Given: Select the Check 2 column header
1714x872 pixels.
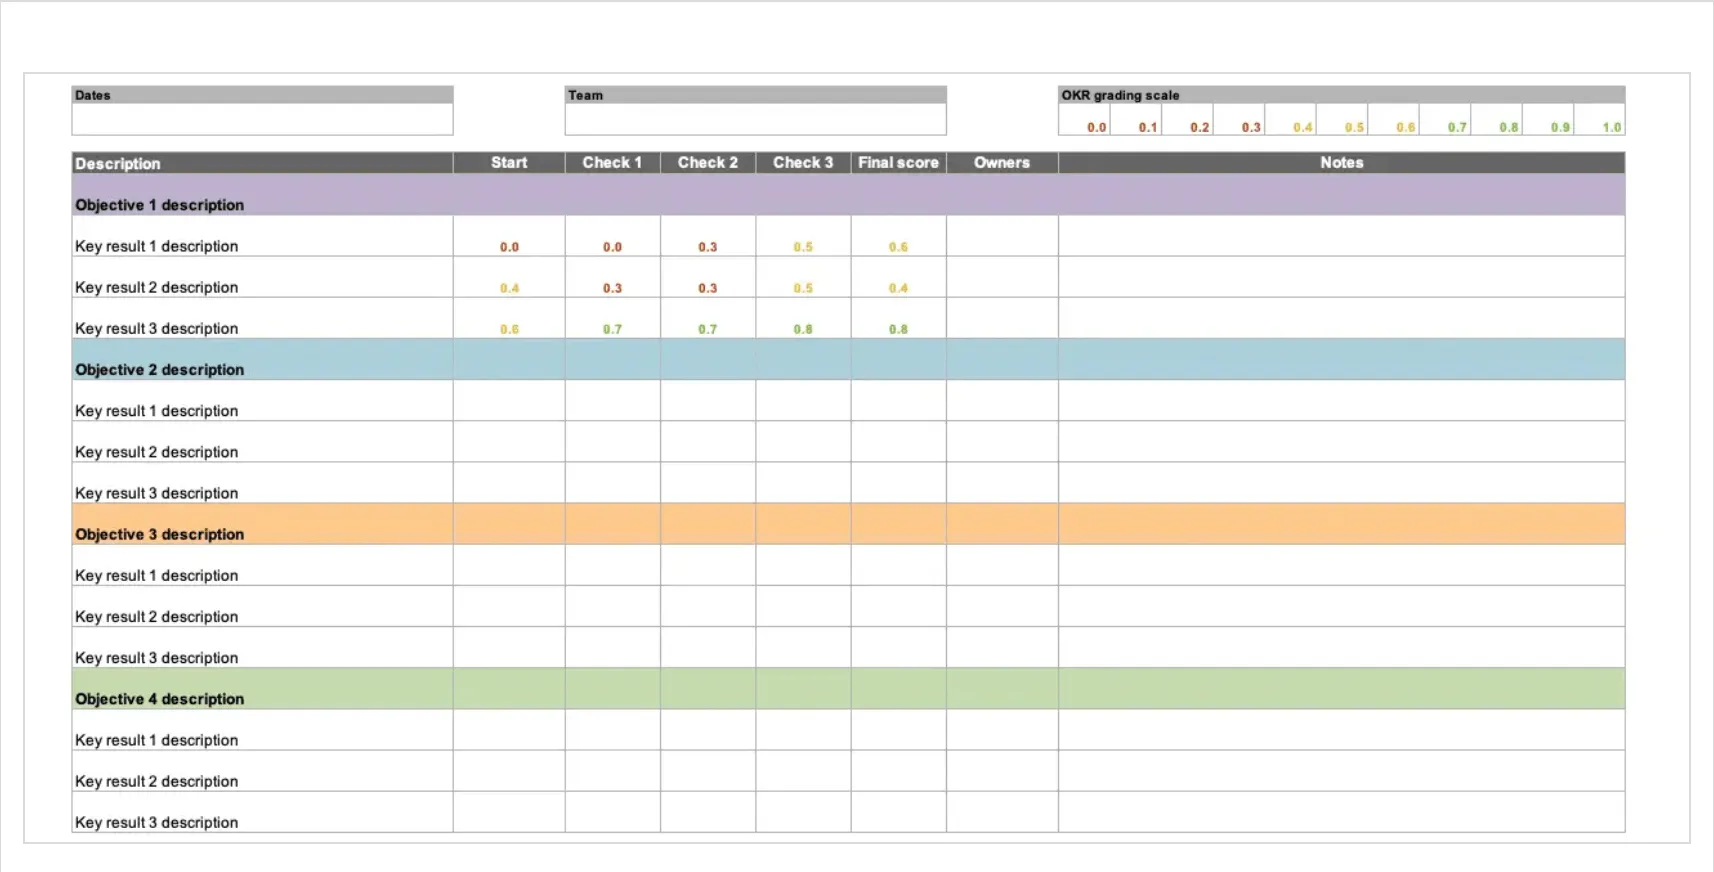Looking at the screenshot, I should [x=708, y=162].
